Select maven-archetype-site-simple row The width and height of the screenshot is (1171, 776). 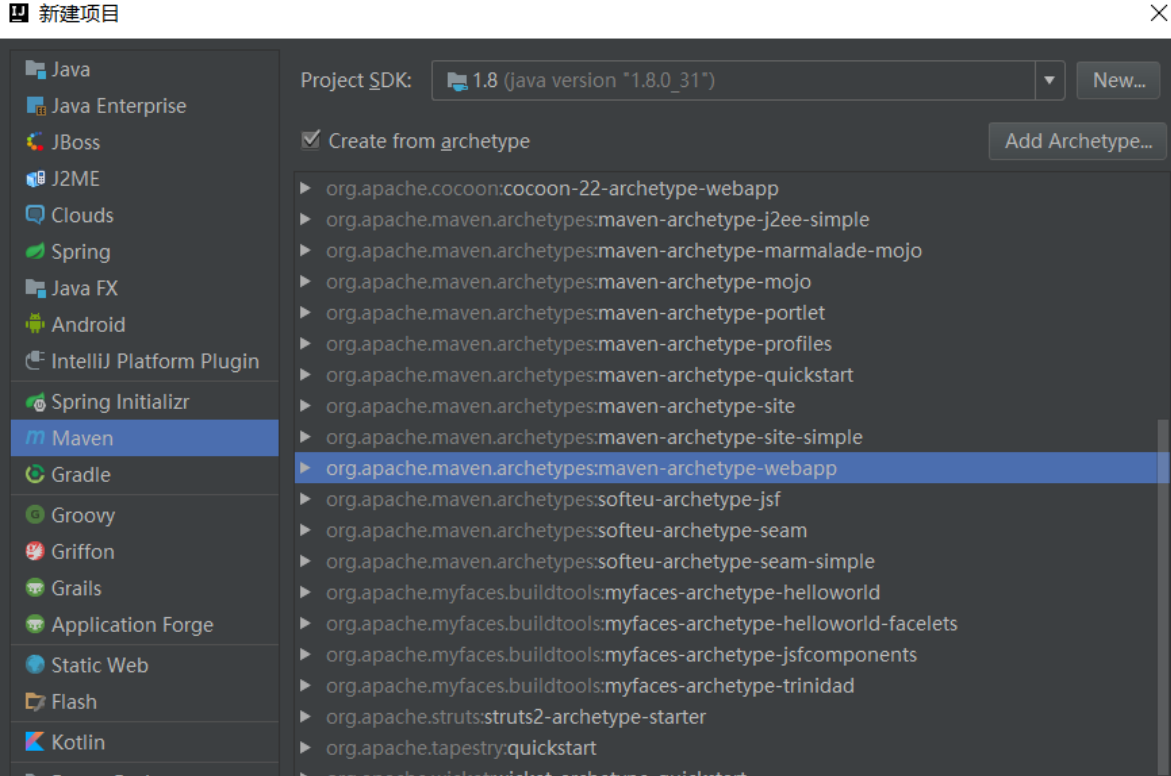[726, 437]
